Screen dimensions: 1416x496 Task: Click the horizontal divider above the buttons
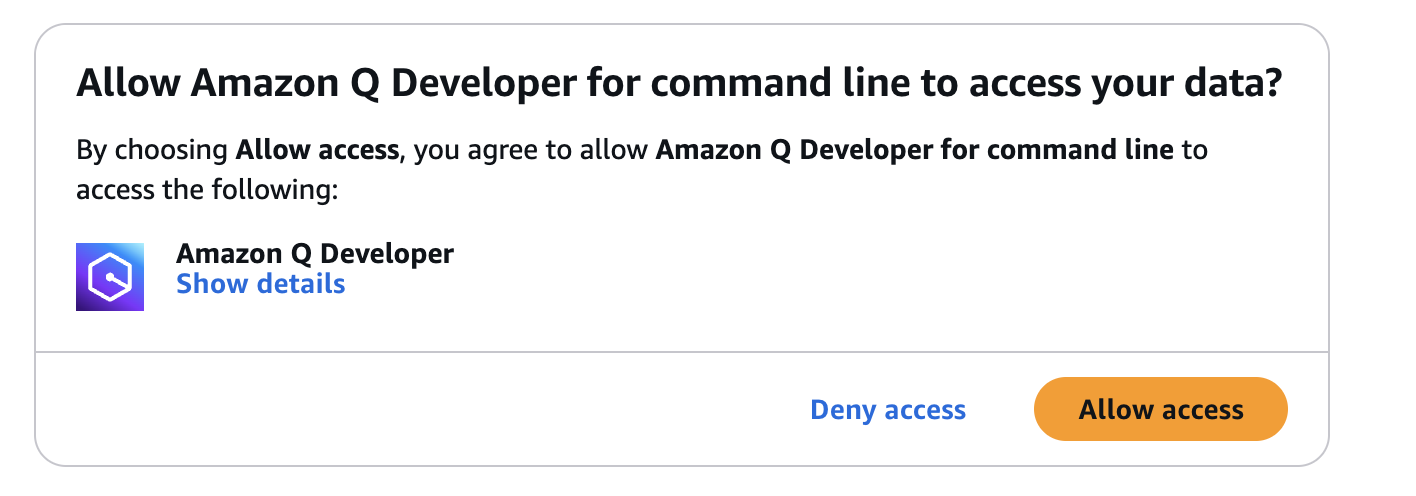click(682, 352)
